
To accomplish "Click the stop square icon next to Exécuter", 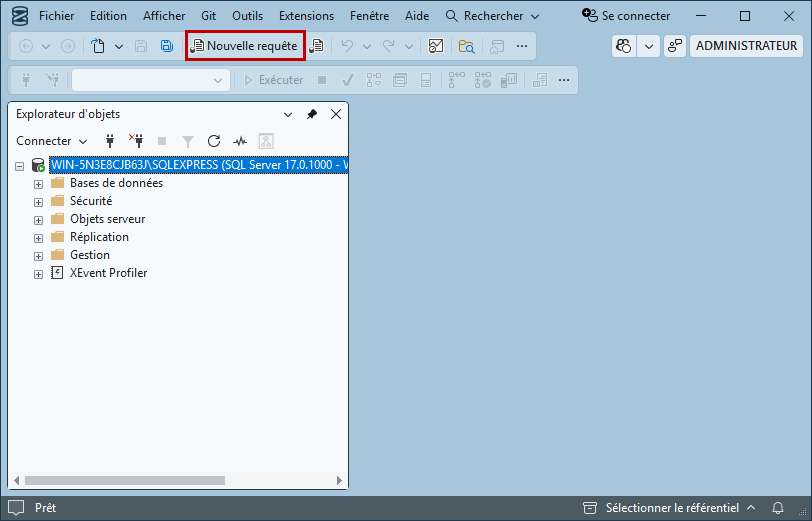I will click(322, 80).
